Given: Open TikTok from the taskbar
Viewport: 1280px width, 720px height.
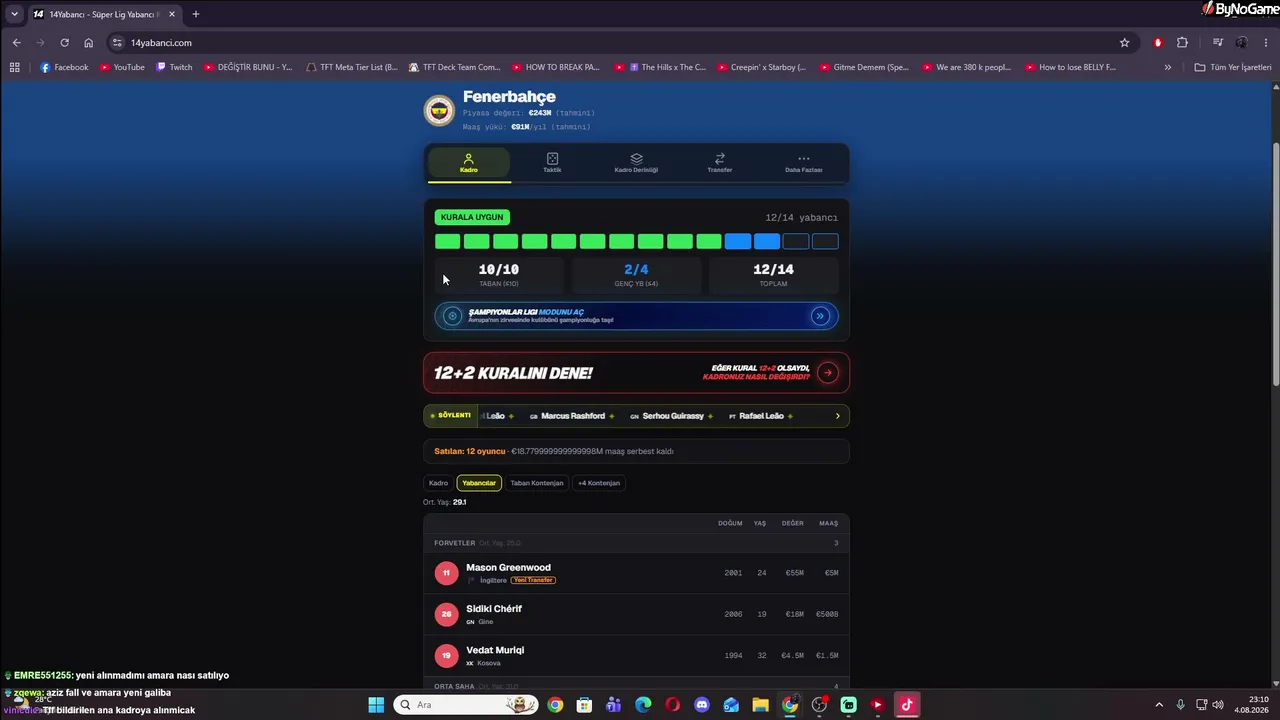Looking at the screenshot, I should click(907, 705).
